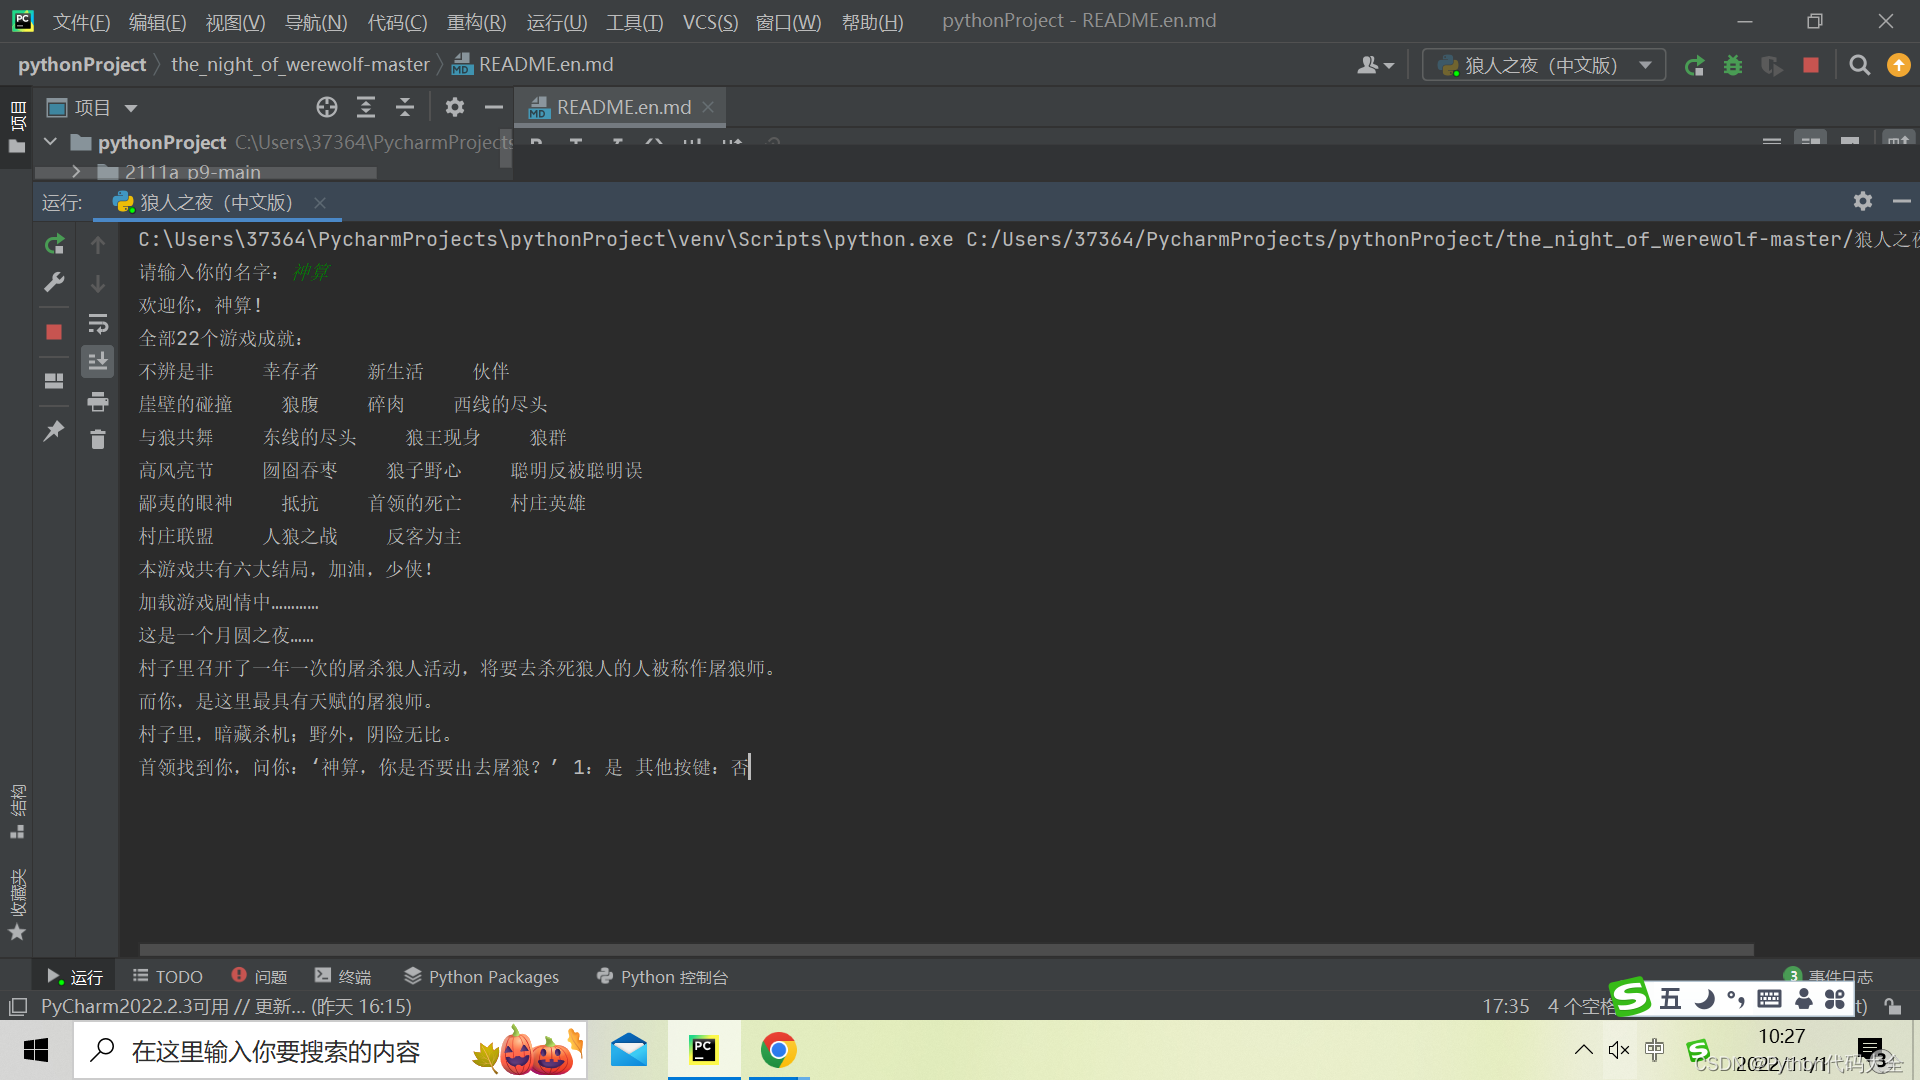The image size is (1920, 1084).
Task: Pin the run tab
Action: (x=55, y=431)
